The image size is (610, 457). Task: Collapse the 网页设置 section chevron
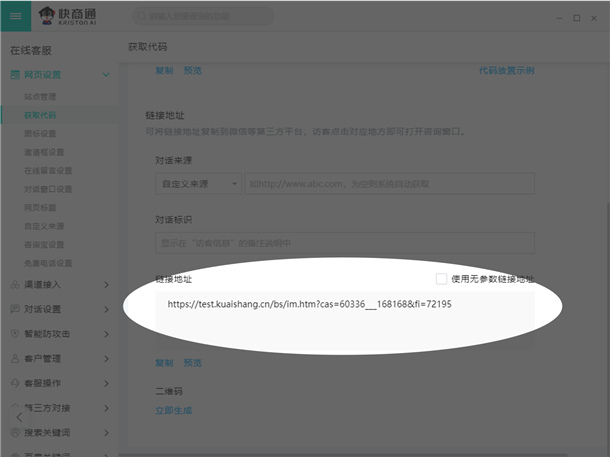coord(106,75)
